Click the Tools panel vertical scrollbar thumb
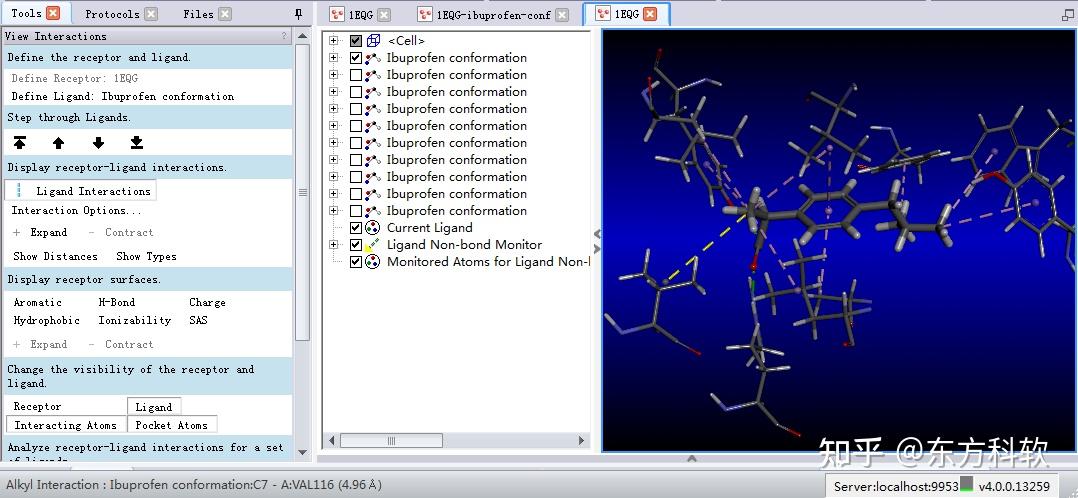Image resolution: width=1078 pixels, height=498 pixels. [302, 193]
